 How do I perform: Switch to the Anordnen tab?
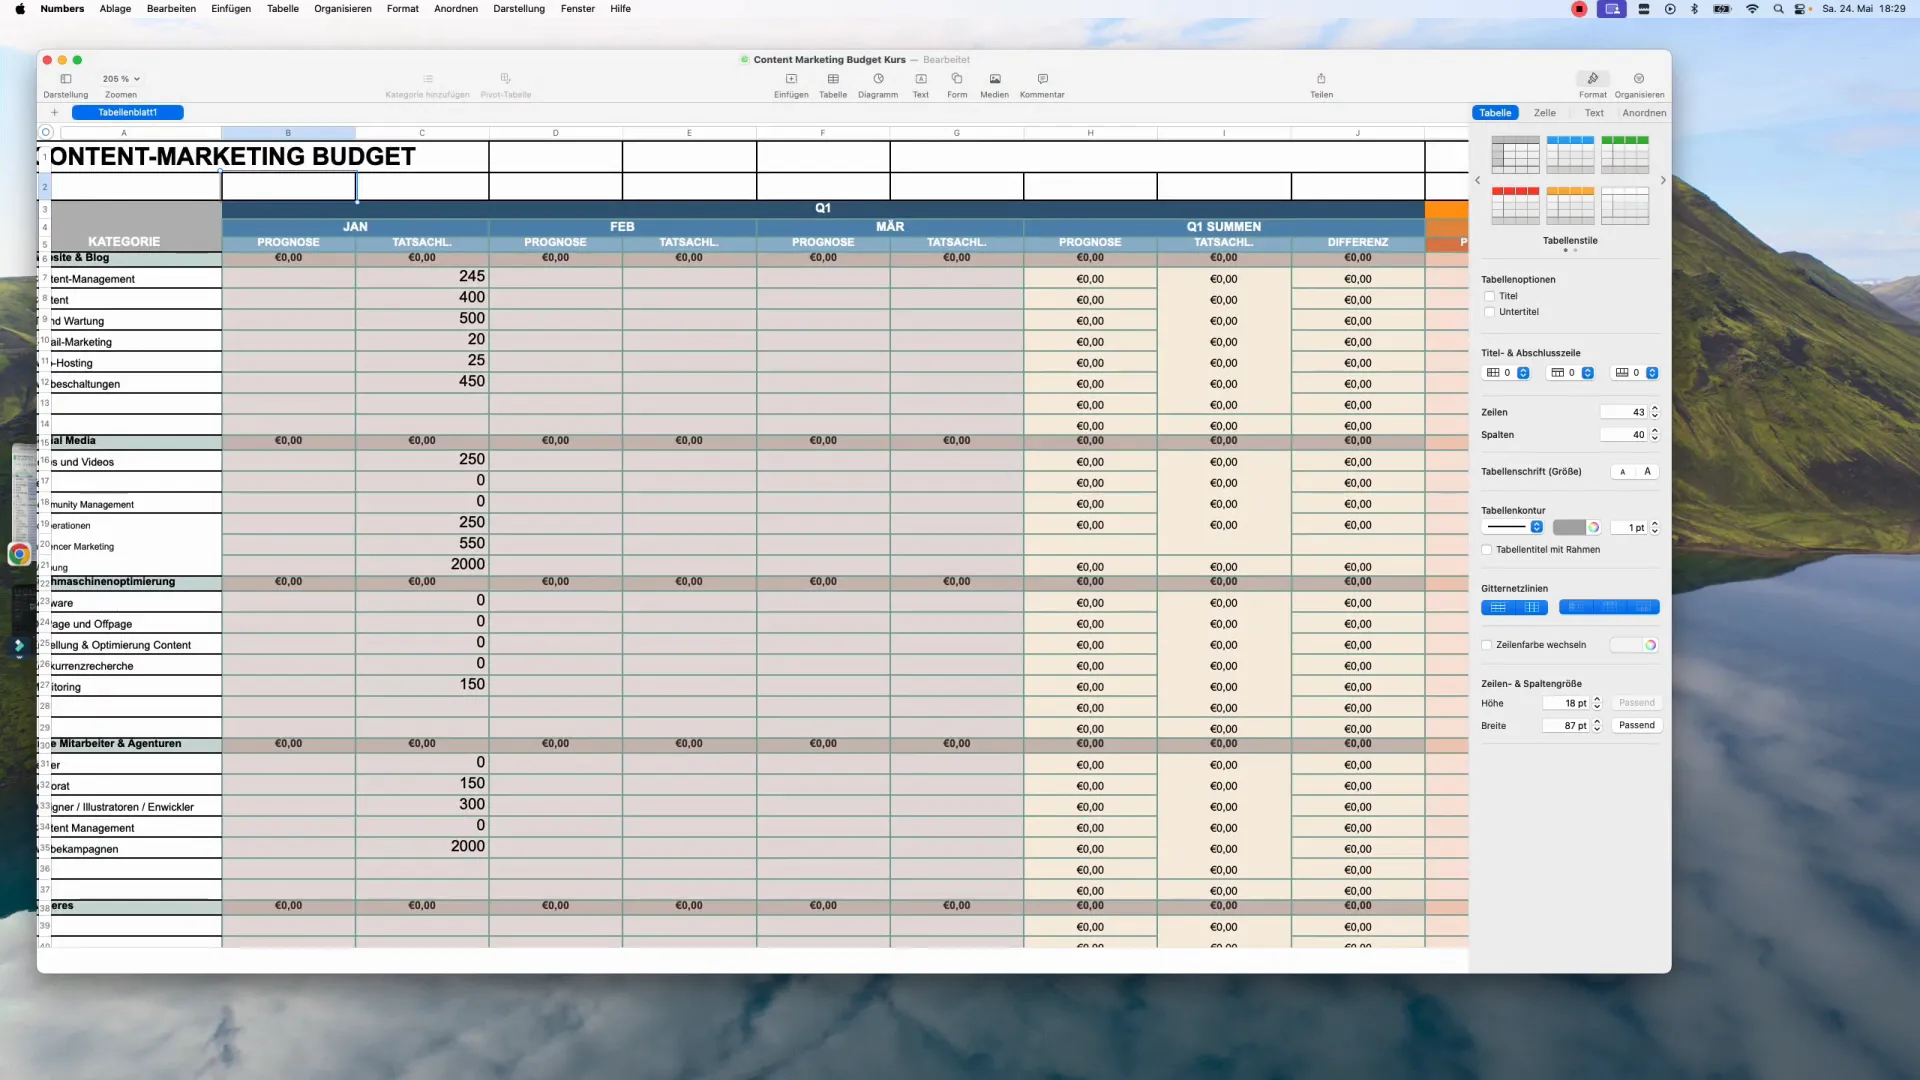coord(1644,113)
